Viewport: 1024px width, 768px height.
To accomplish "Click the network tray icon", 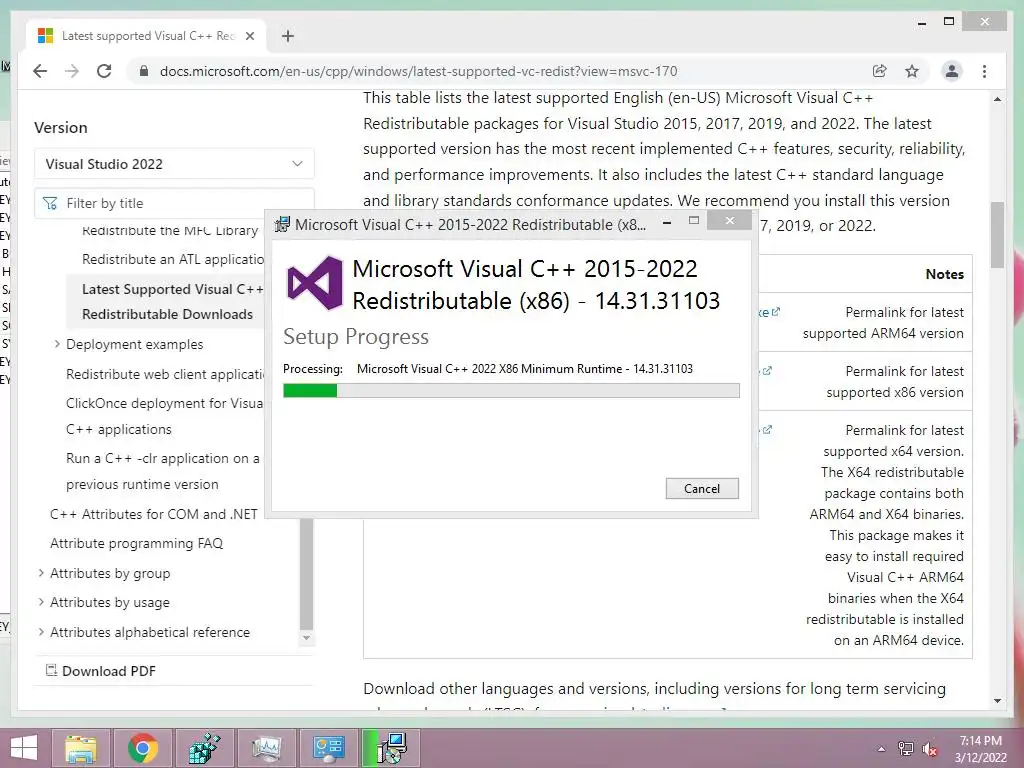I will tap(906, 749).
